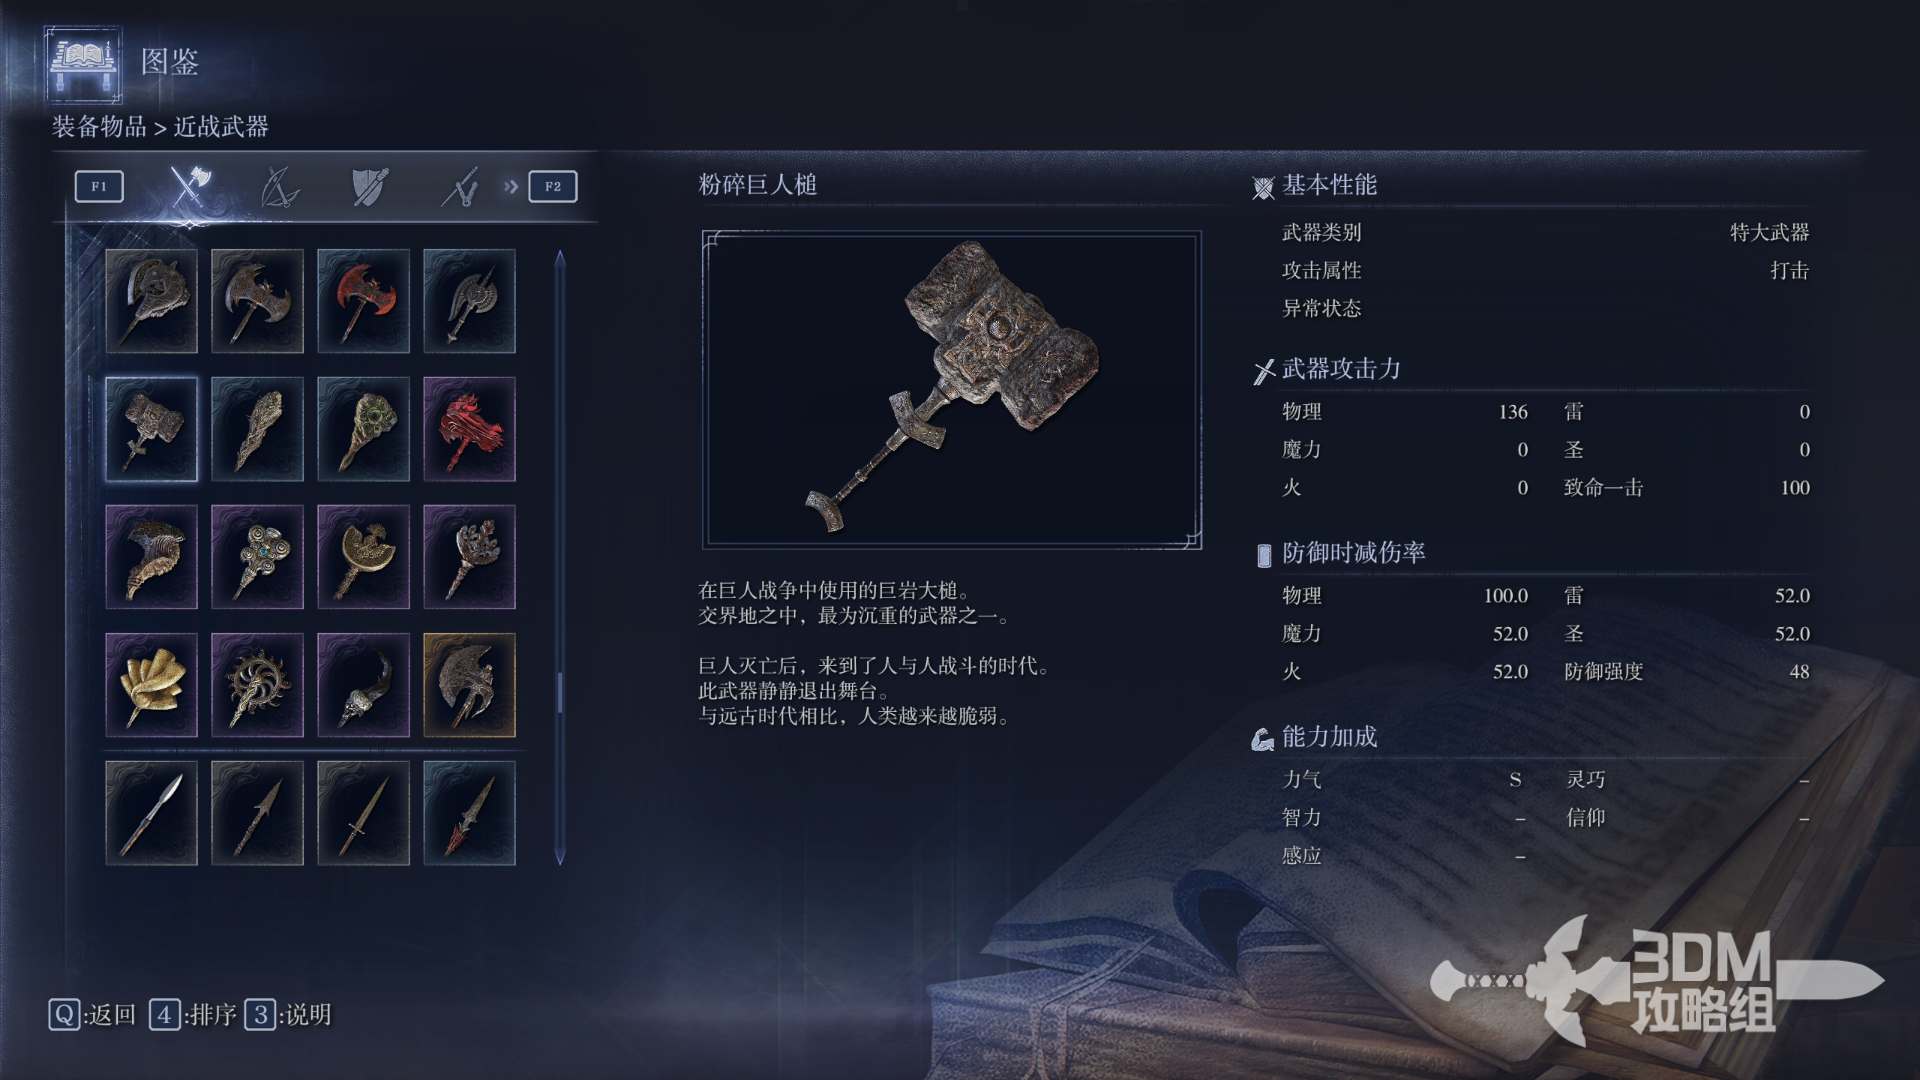Open the sword-and-staff category tab

(x=460, y=187)
